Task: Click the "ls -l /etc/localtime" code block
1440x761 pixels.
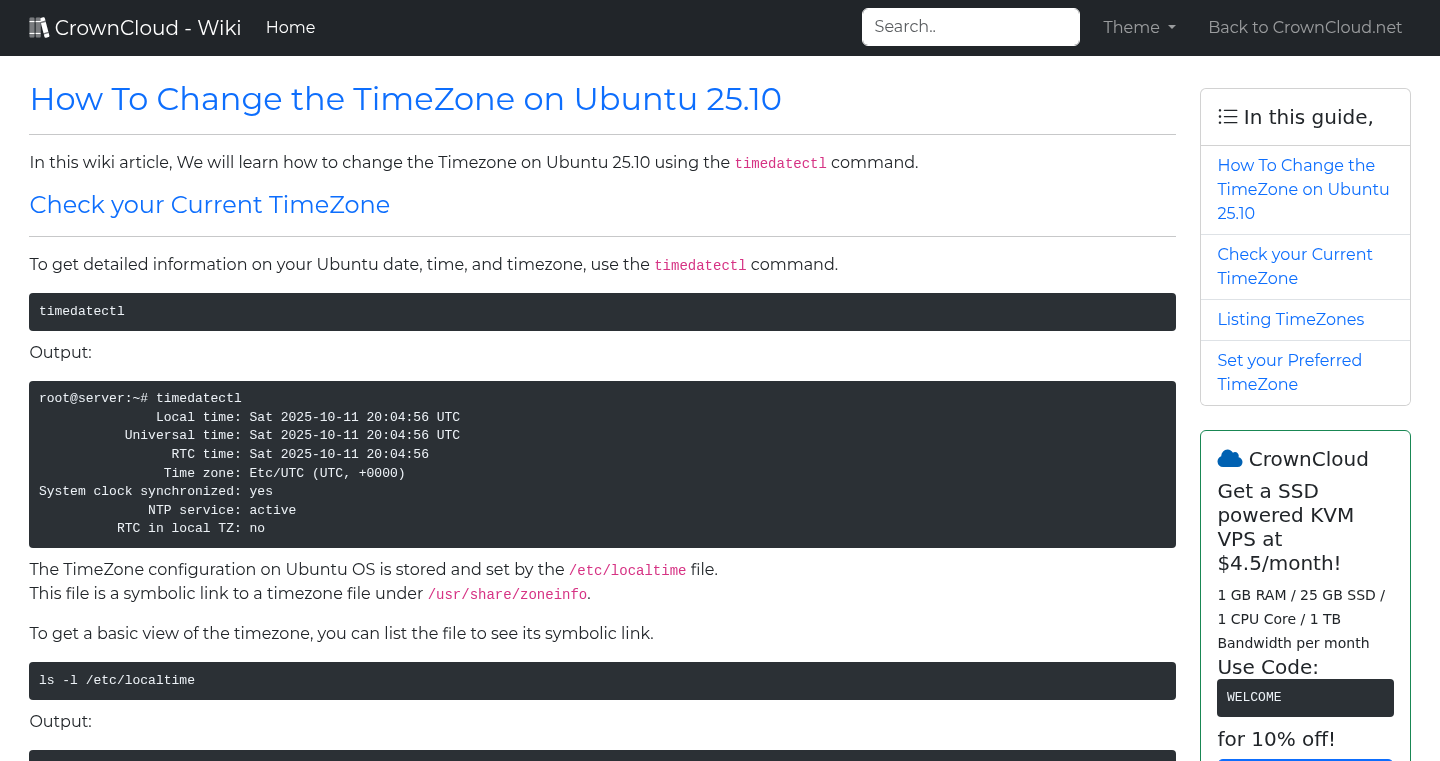Action: point(602,680)
